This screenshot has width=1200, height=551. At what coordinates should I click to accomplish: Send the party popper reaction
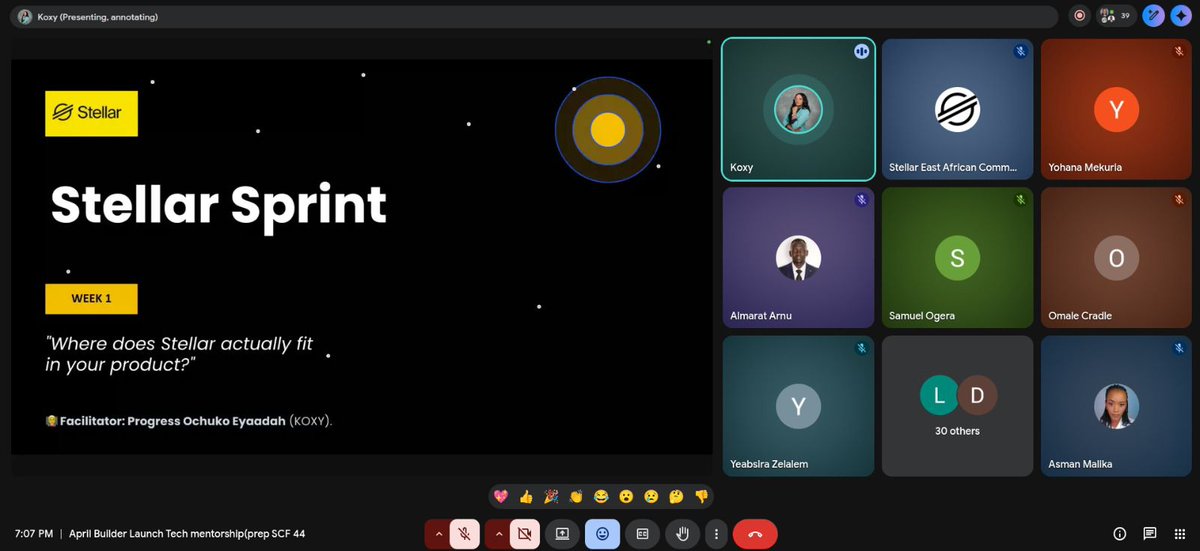[551, 496]
